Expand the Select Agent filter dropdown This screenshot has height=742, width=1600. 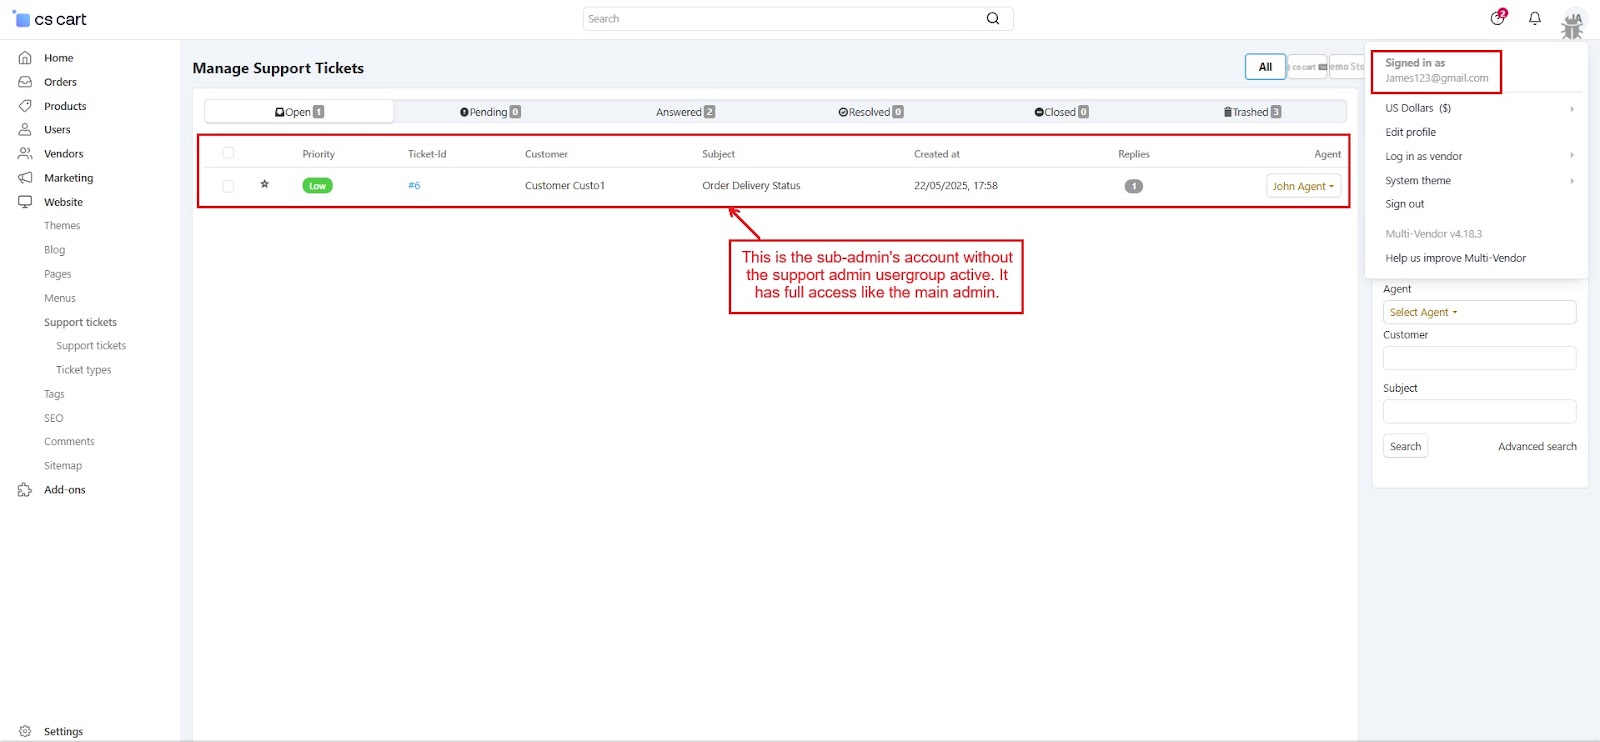[1423, 312]
